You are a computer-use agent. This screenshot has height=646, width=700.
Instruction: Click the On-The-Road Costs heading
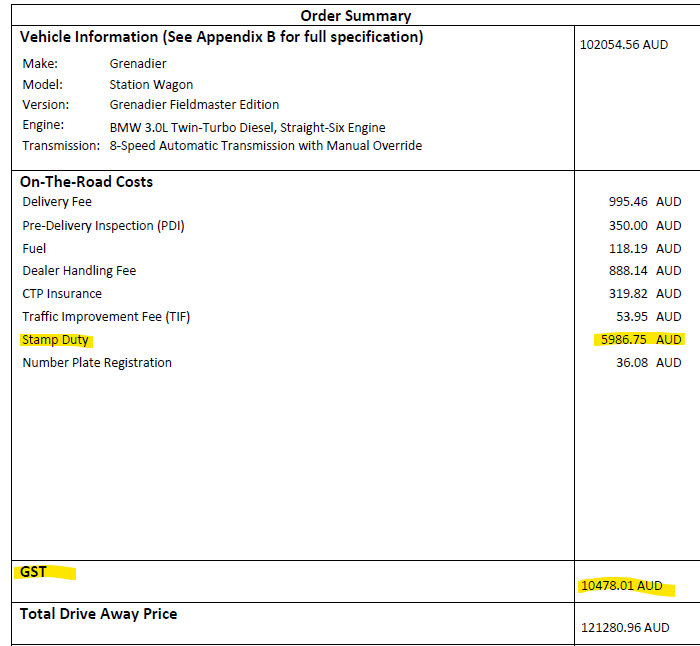pyautogui.click(x=86, y=182)
